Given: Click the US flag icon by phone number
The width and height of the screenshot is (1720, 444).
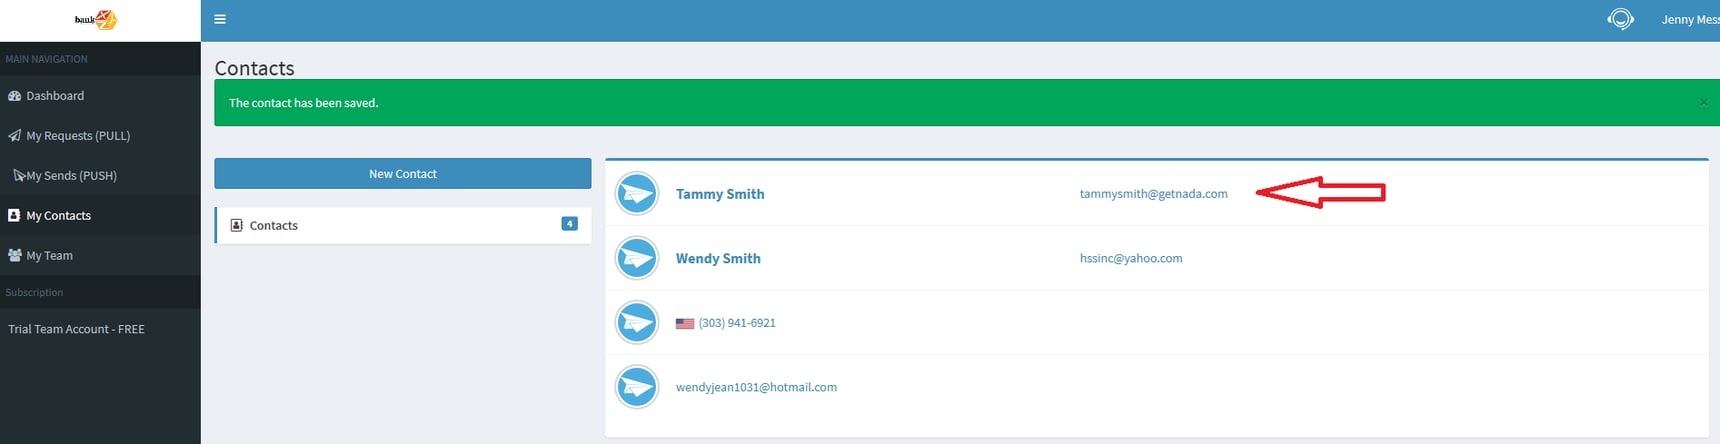Looking at the screenshot, I should pos(685,323).
